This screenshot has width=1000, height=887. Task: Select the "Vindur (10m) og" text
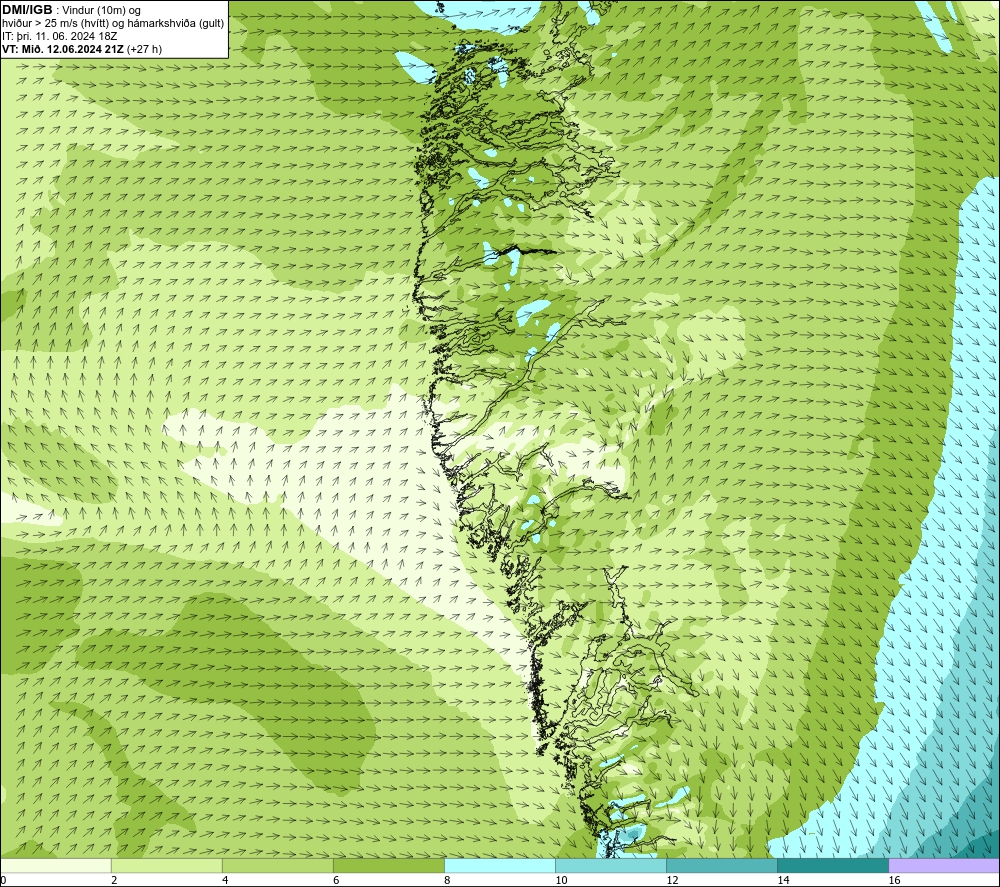pos(101,11)
